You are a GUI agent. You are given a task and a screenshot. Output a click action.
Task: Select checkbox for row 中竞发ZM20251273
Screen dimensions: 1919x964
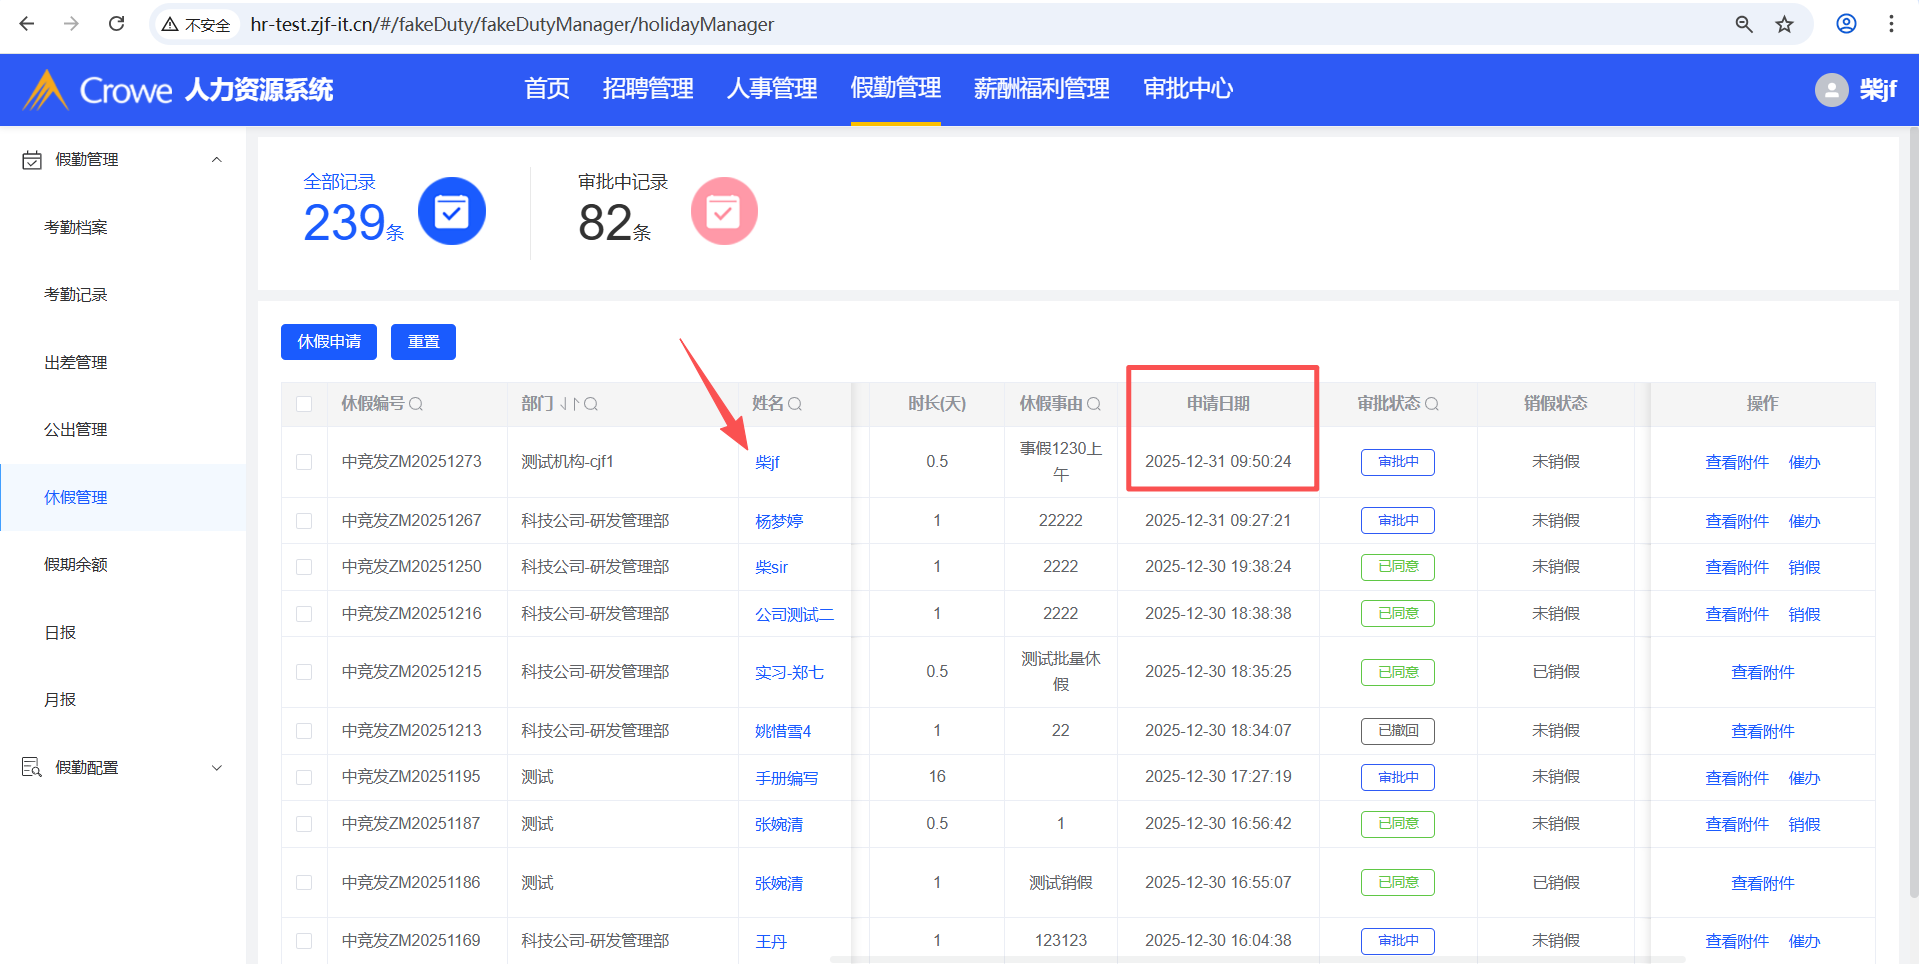click(x=304, y=462)
